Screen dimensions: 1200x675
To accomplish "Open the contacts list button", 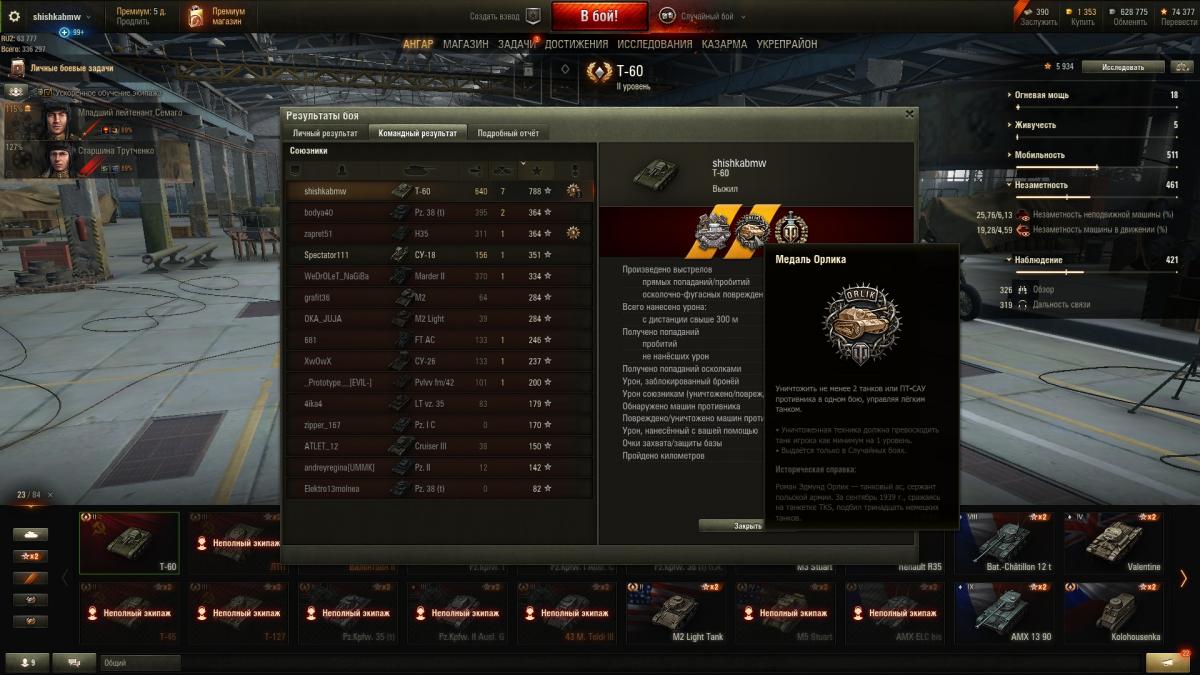I will pos(26,662).
